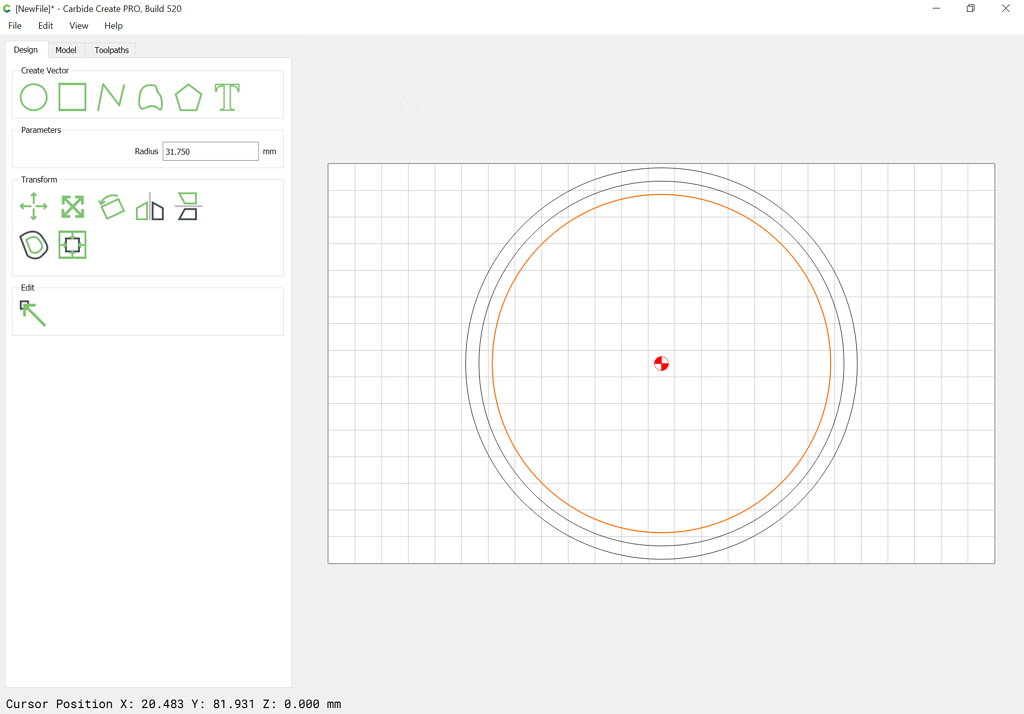Open the Flip transform tool
Image resolution: width=1024 pixels, height=714 pixels.
pos(188,207)
